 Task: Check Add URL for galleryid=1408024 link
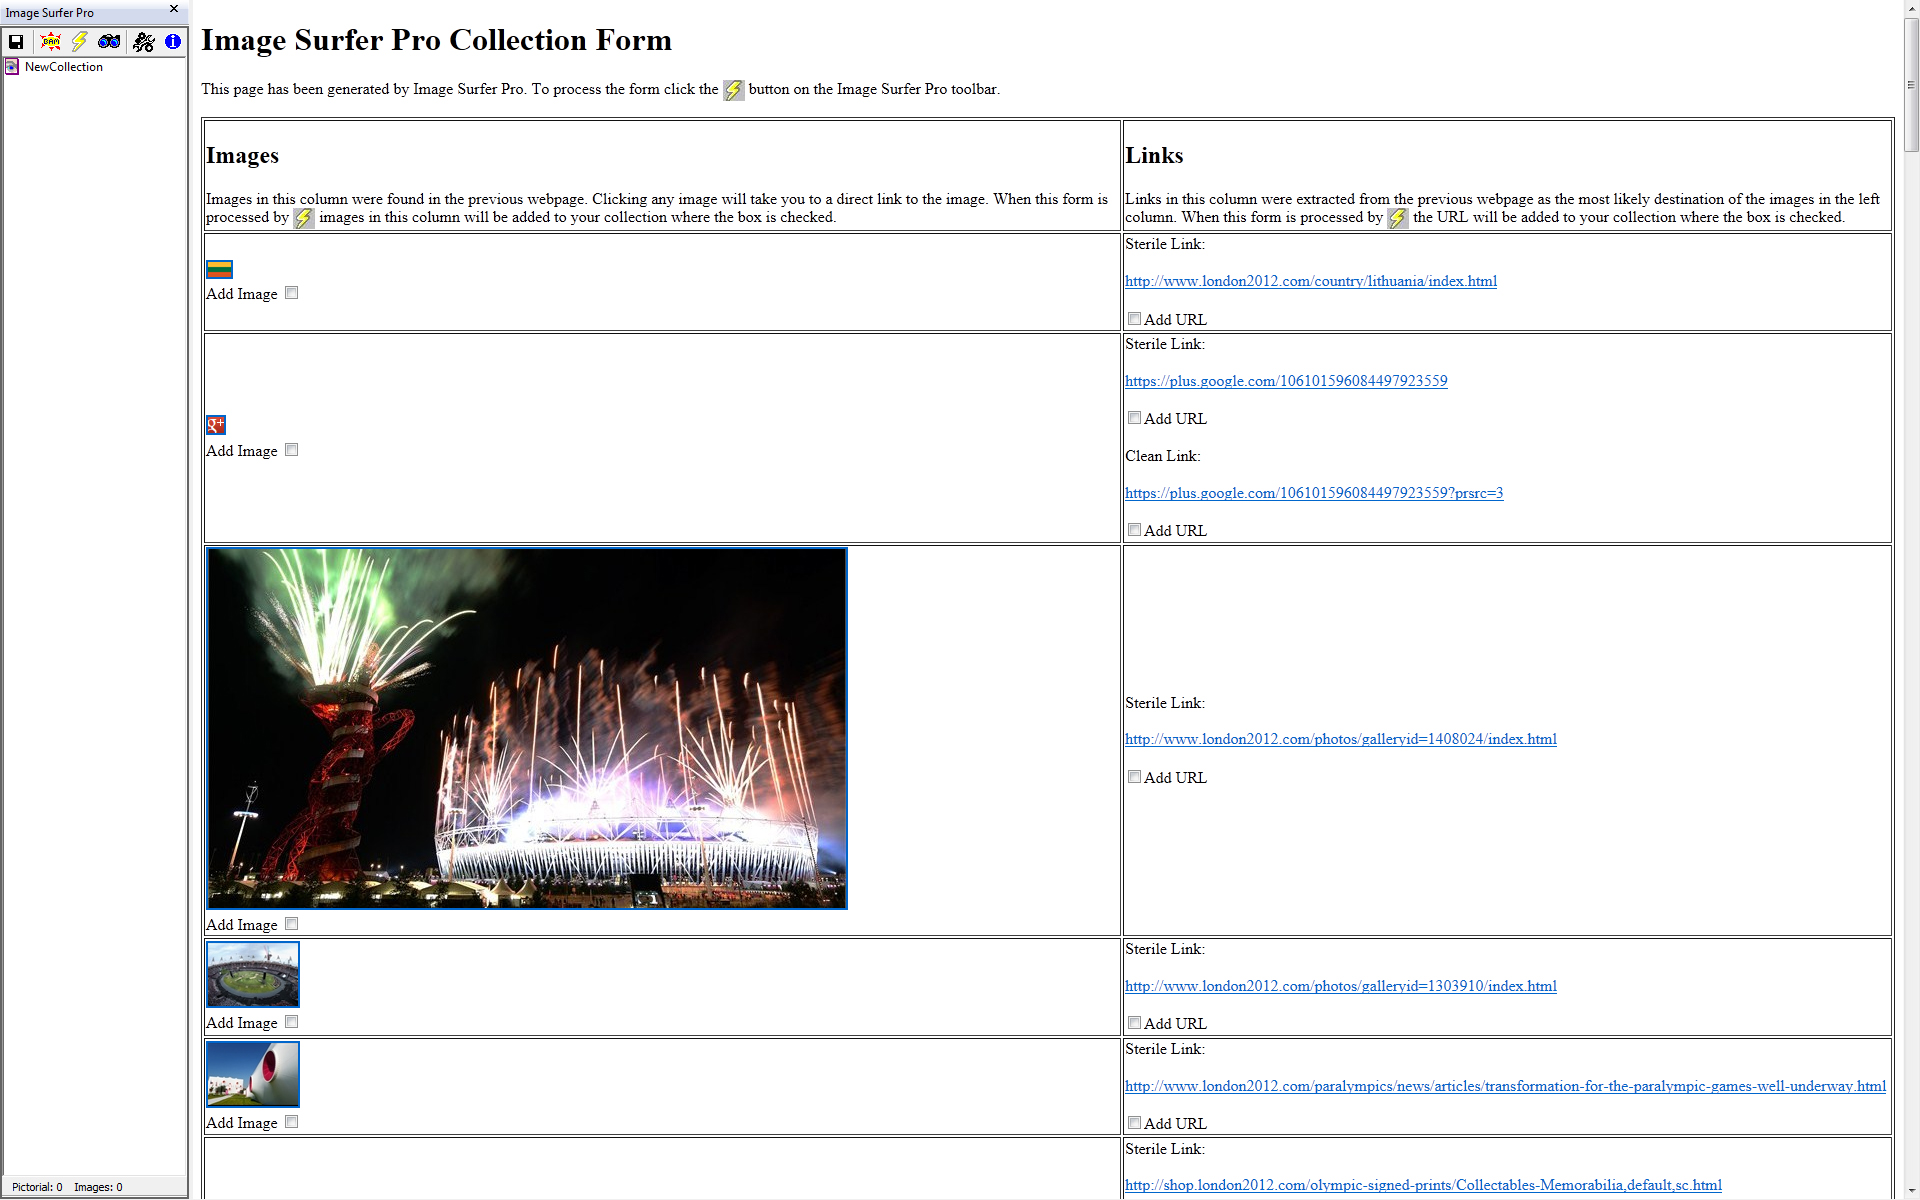(x=1134, y=777)
